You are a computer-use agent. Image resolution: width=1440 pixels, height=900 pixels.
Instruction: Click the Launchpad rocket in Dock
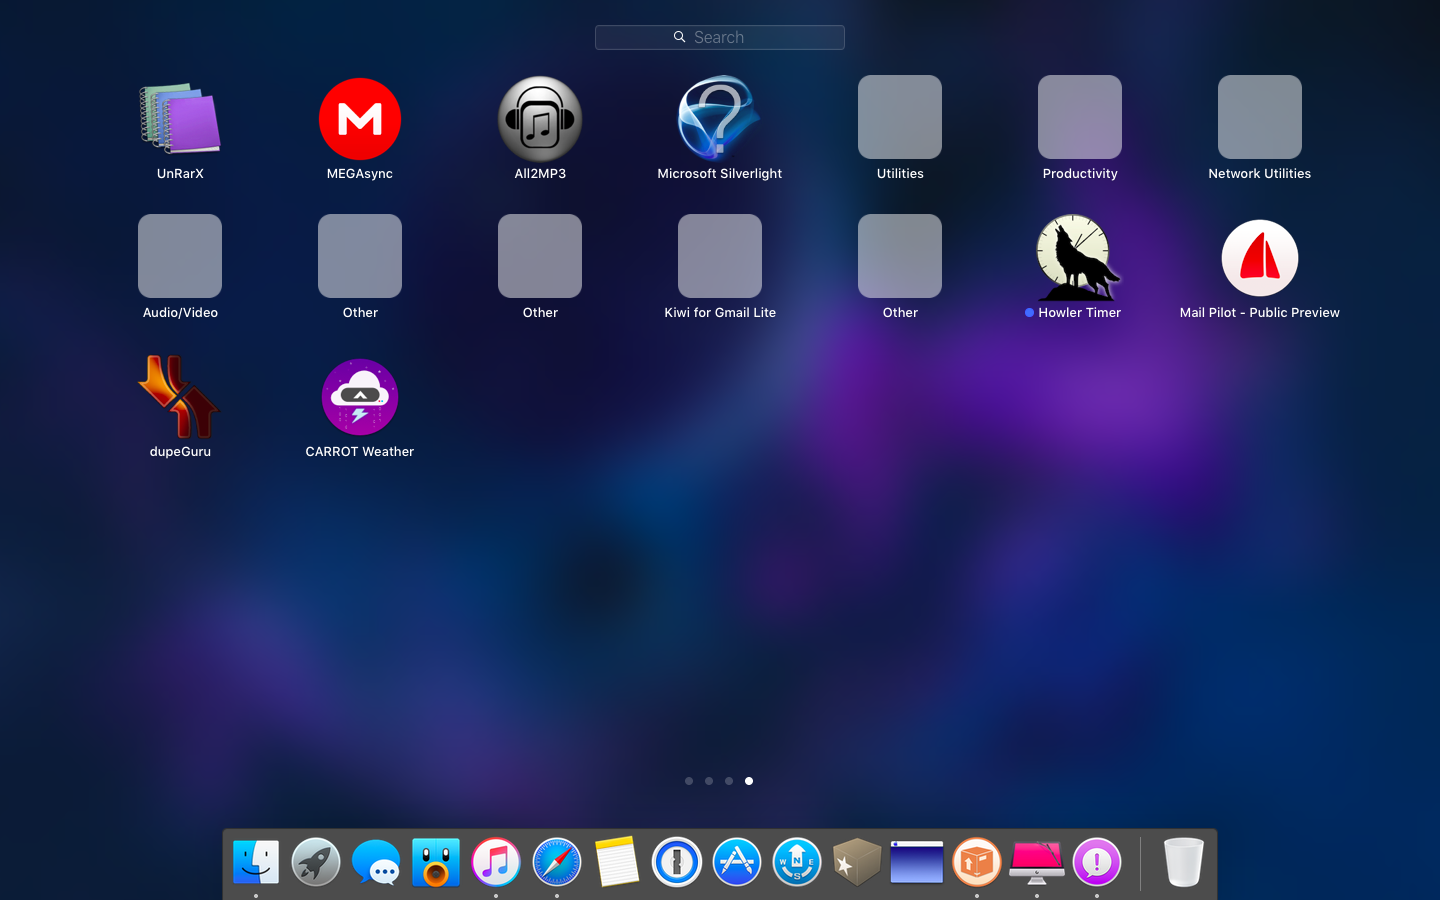[316, 862]
